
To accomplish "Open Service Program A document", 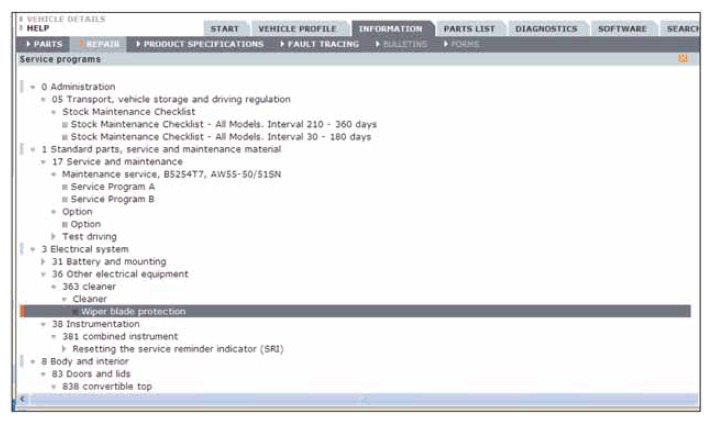I will 113,187.
